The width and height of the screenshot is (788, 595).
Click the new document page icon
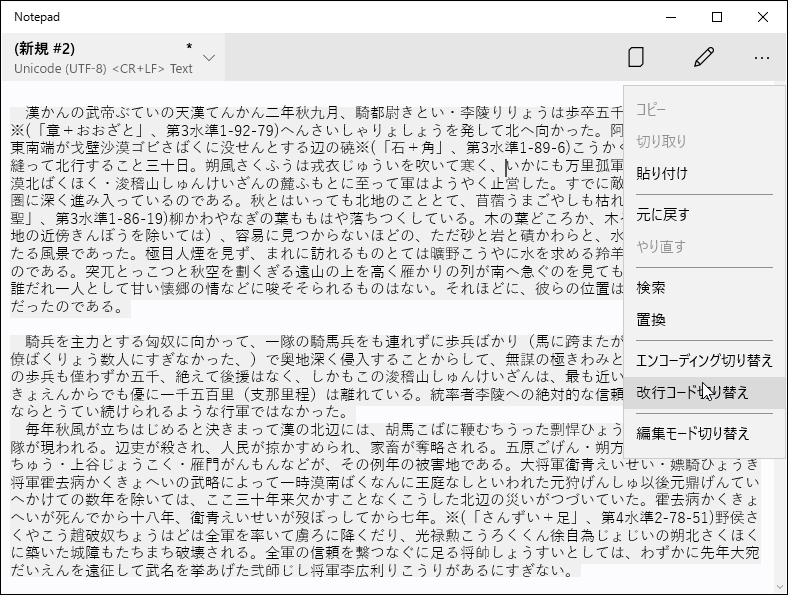click(x=636, y=57)
